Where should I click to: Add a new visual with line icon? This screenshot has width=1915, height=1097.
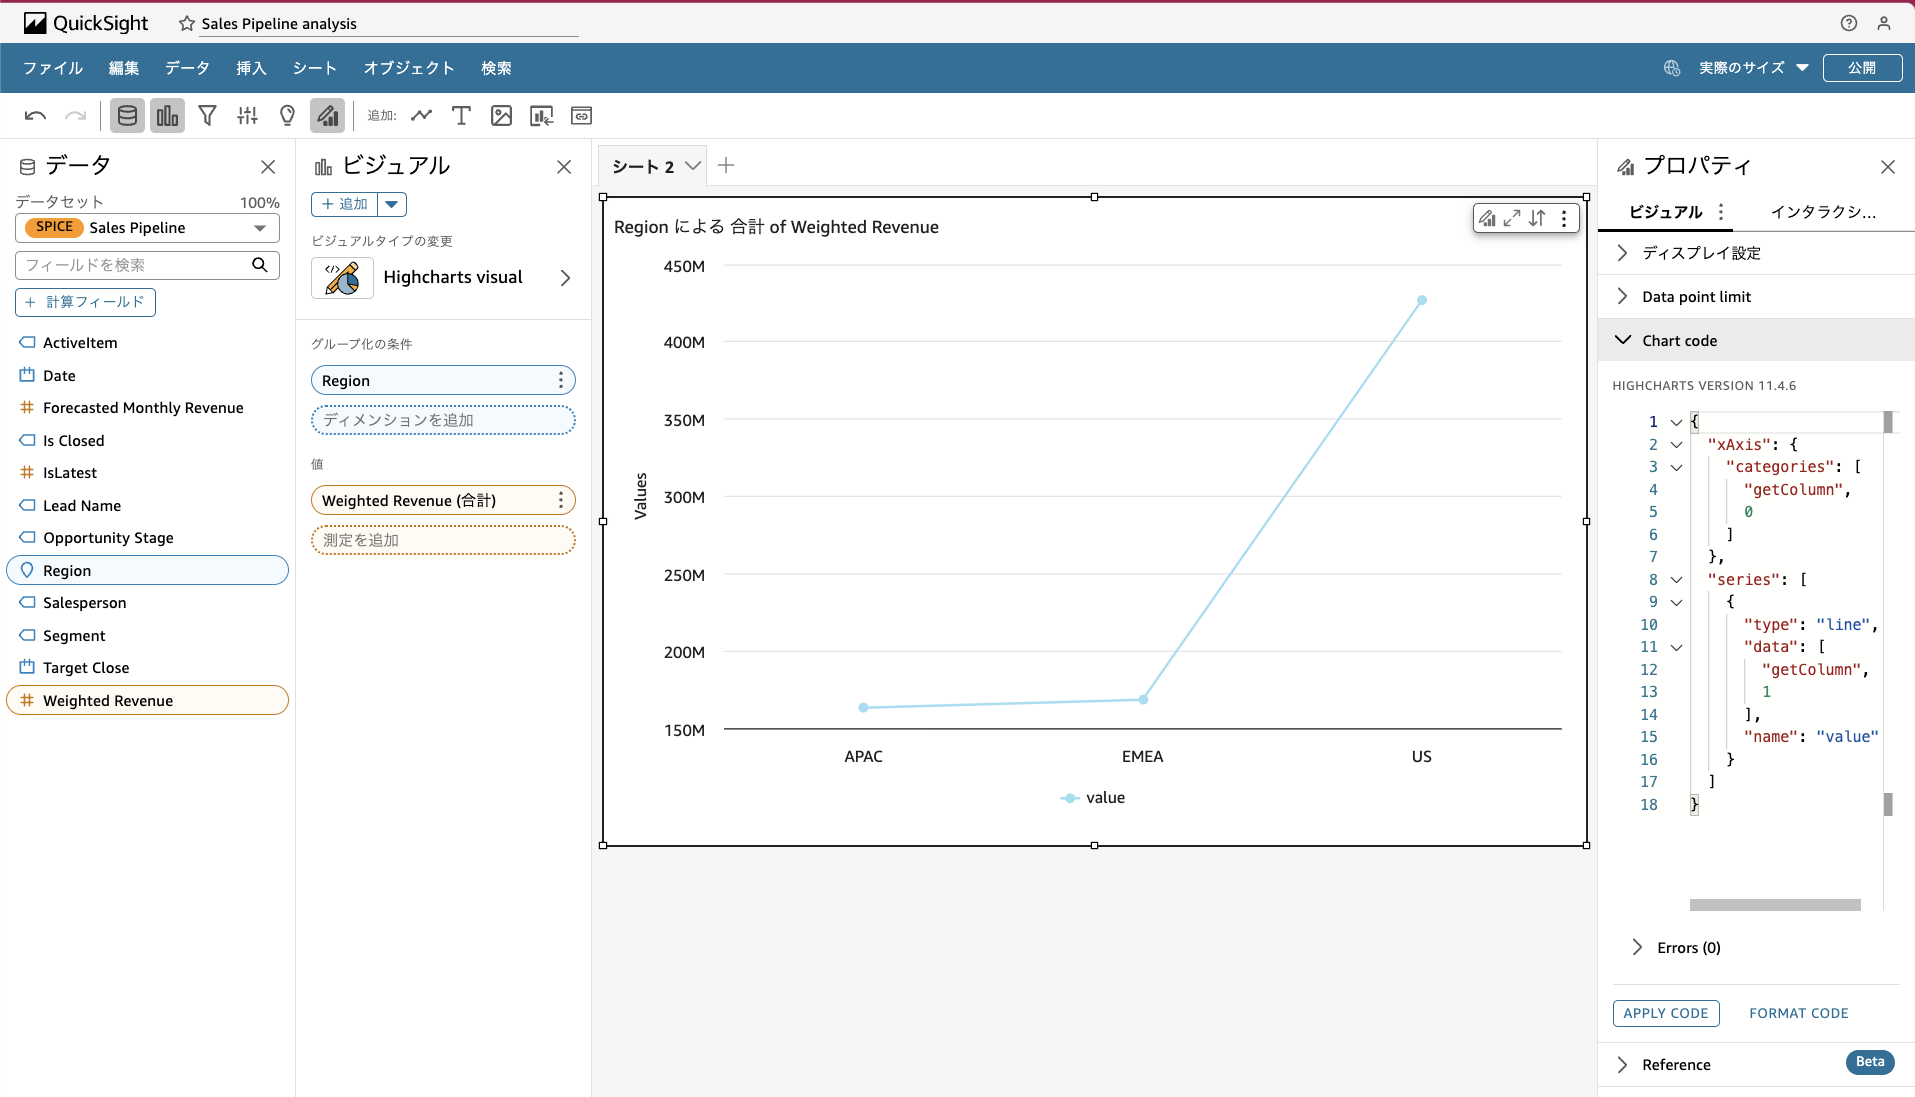(421, 116)
